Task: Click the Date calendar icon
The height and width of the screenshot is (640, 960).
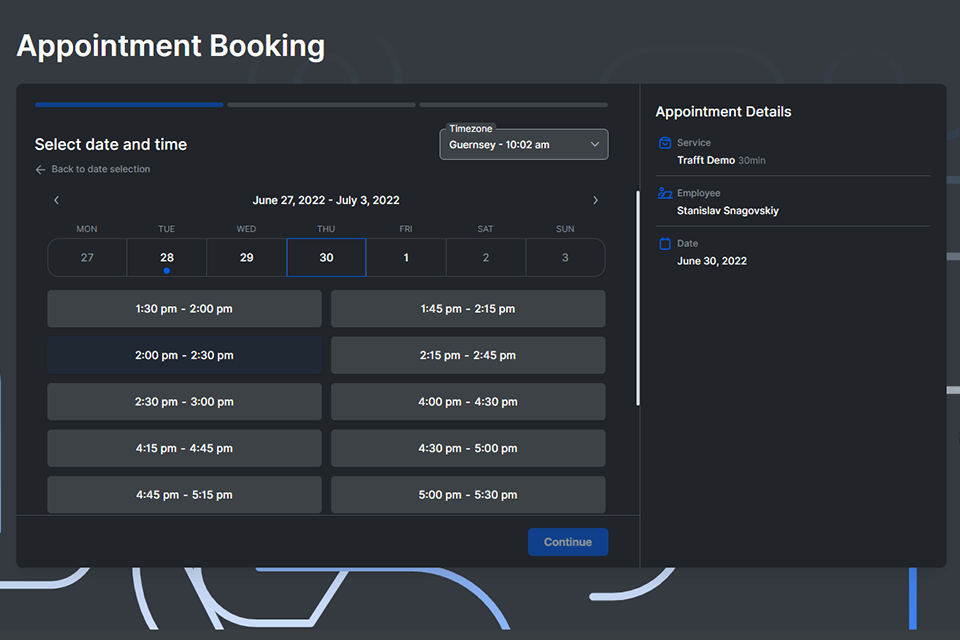Action: pos(665,243)
